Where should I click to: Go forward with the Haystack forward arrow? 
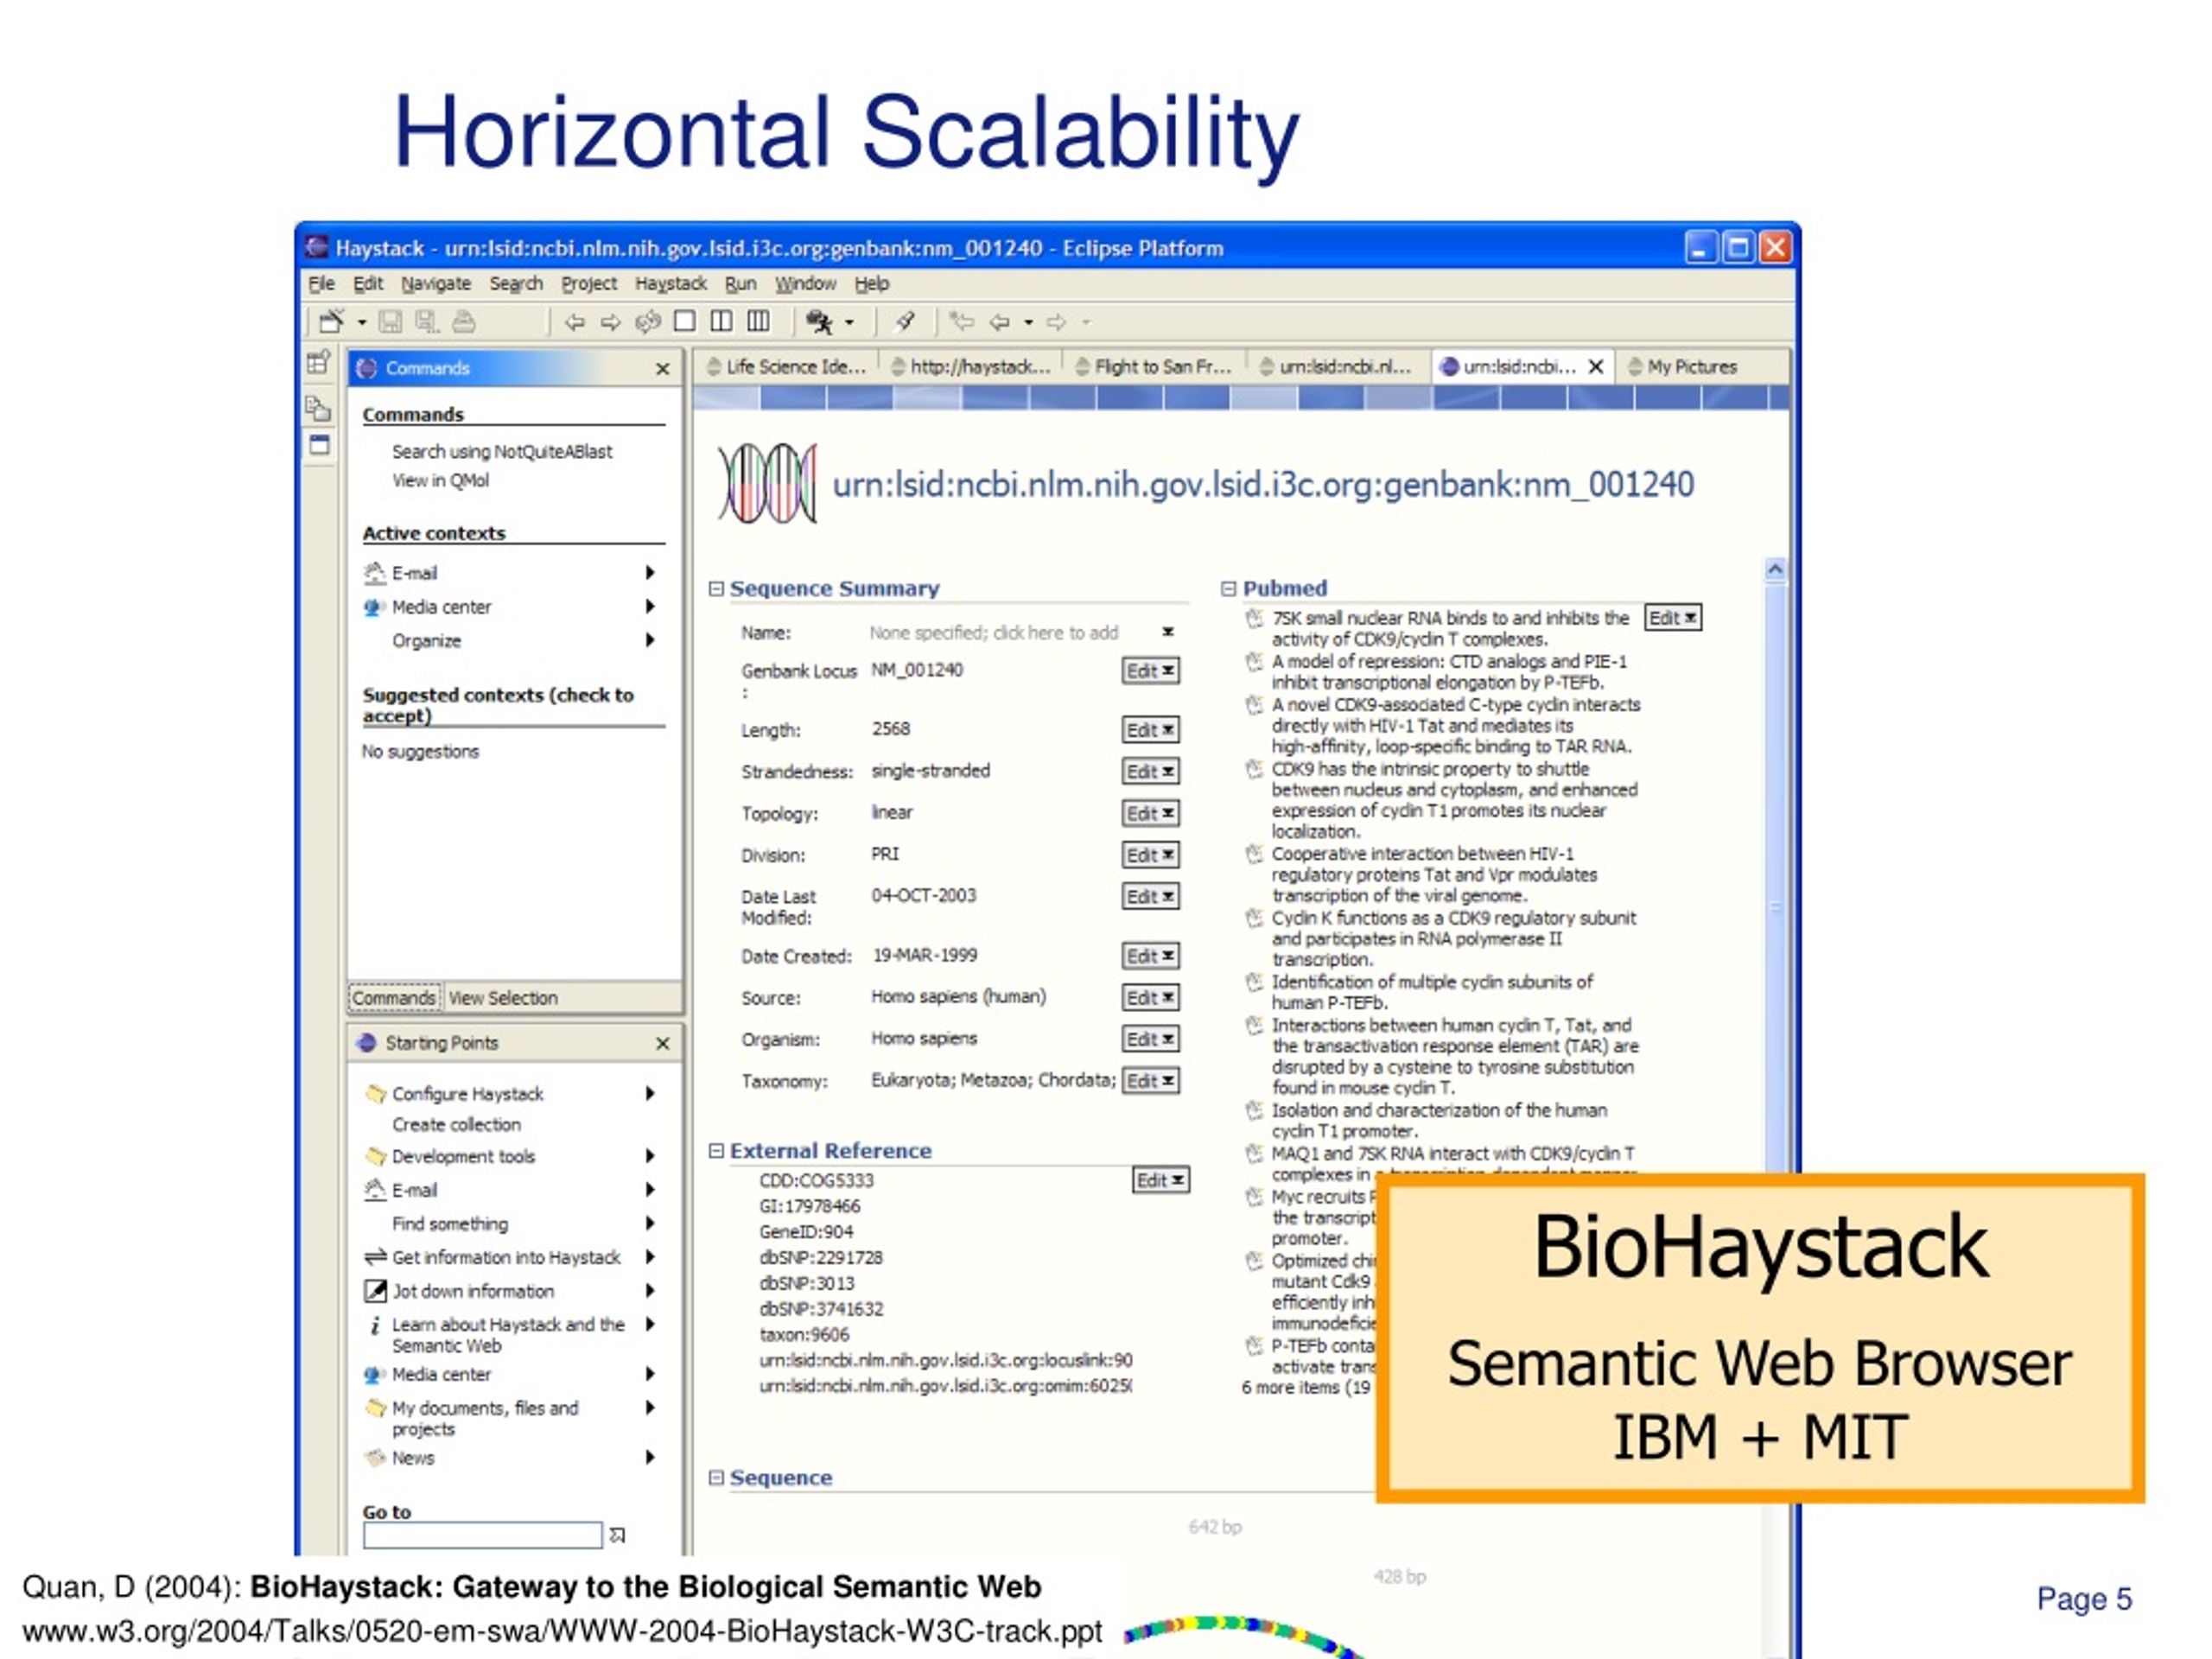[610, 322]
